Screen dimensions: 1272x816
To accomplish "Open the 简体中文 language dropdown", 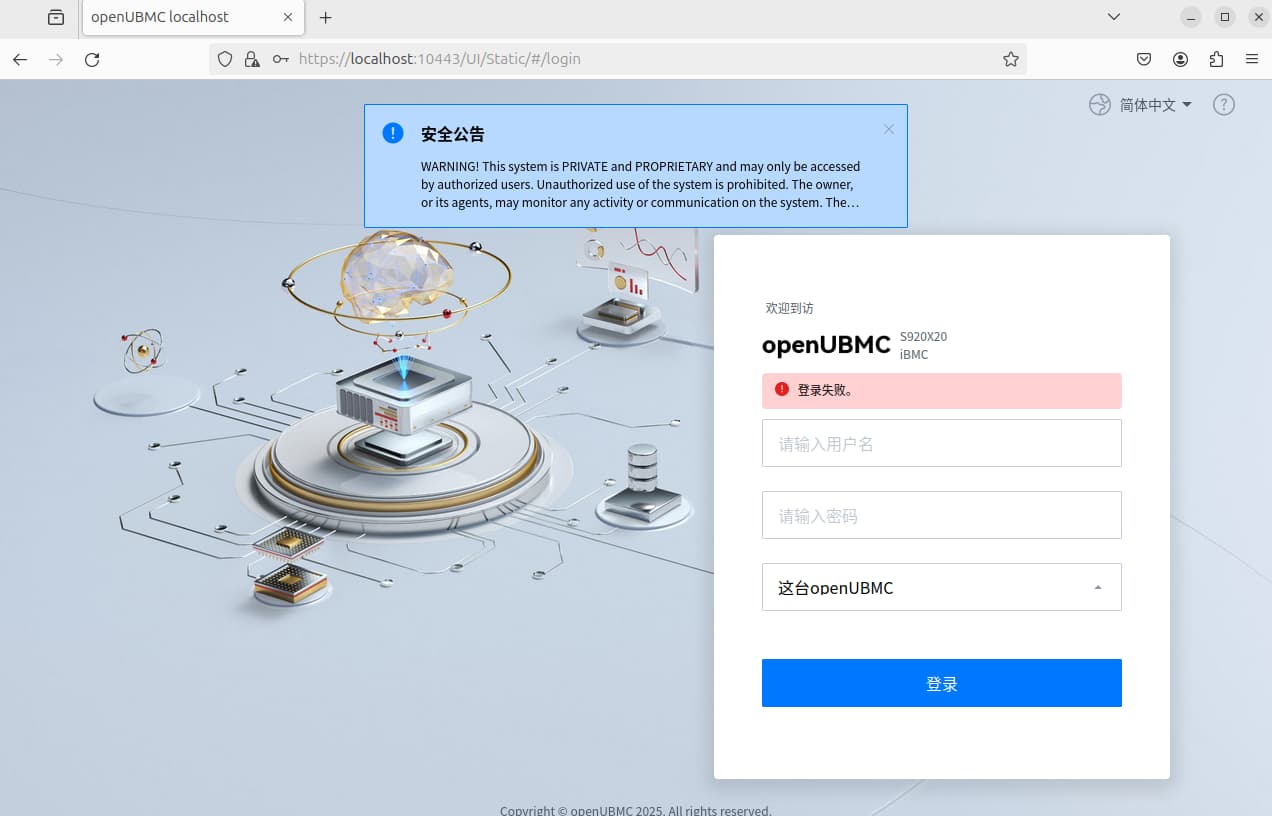I will [x=1141, y=105].
